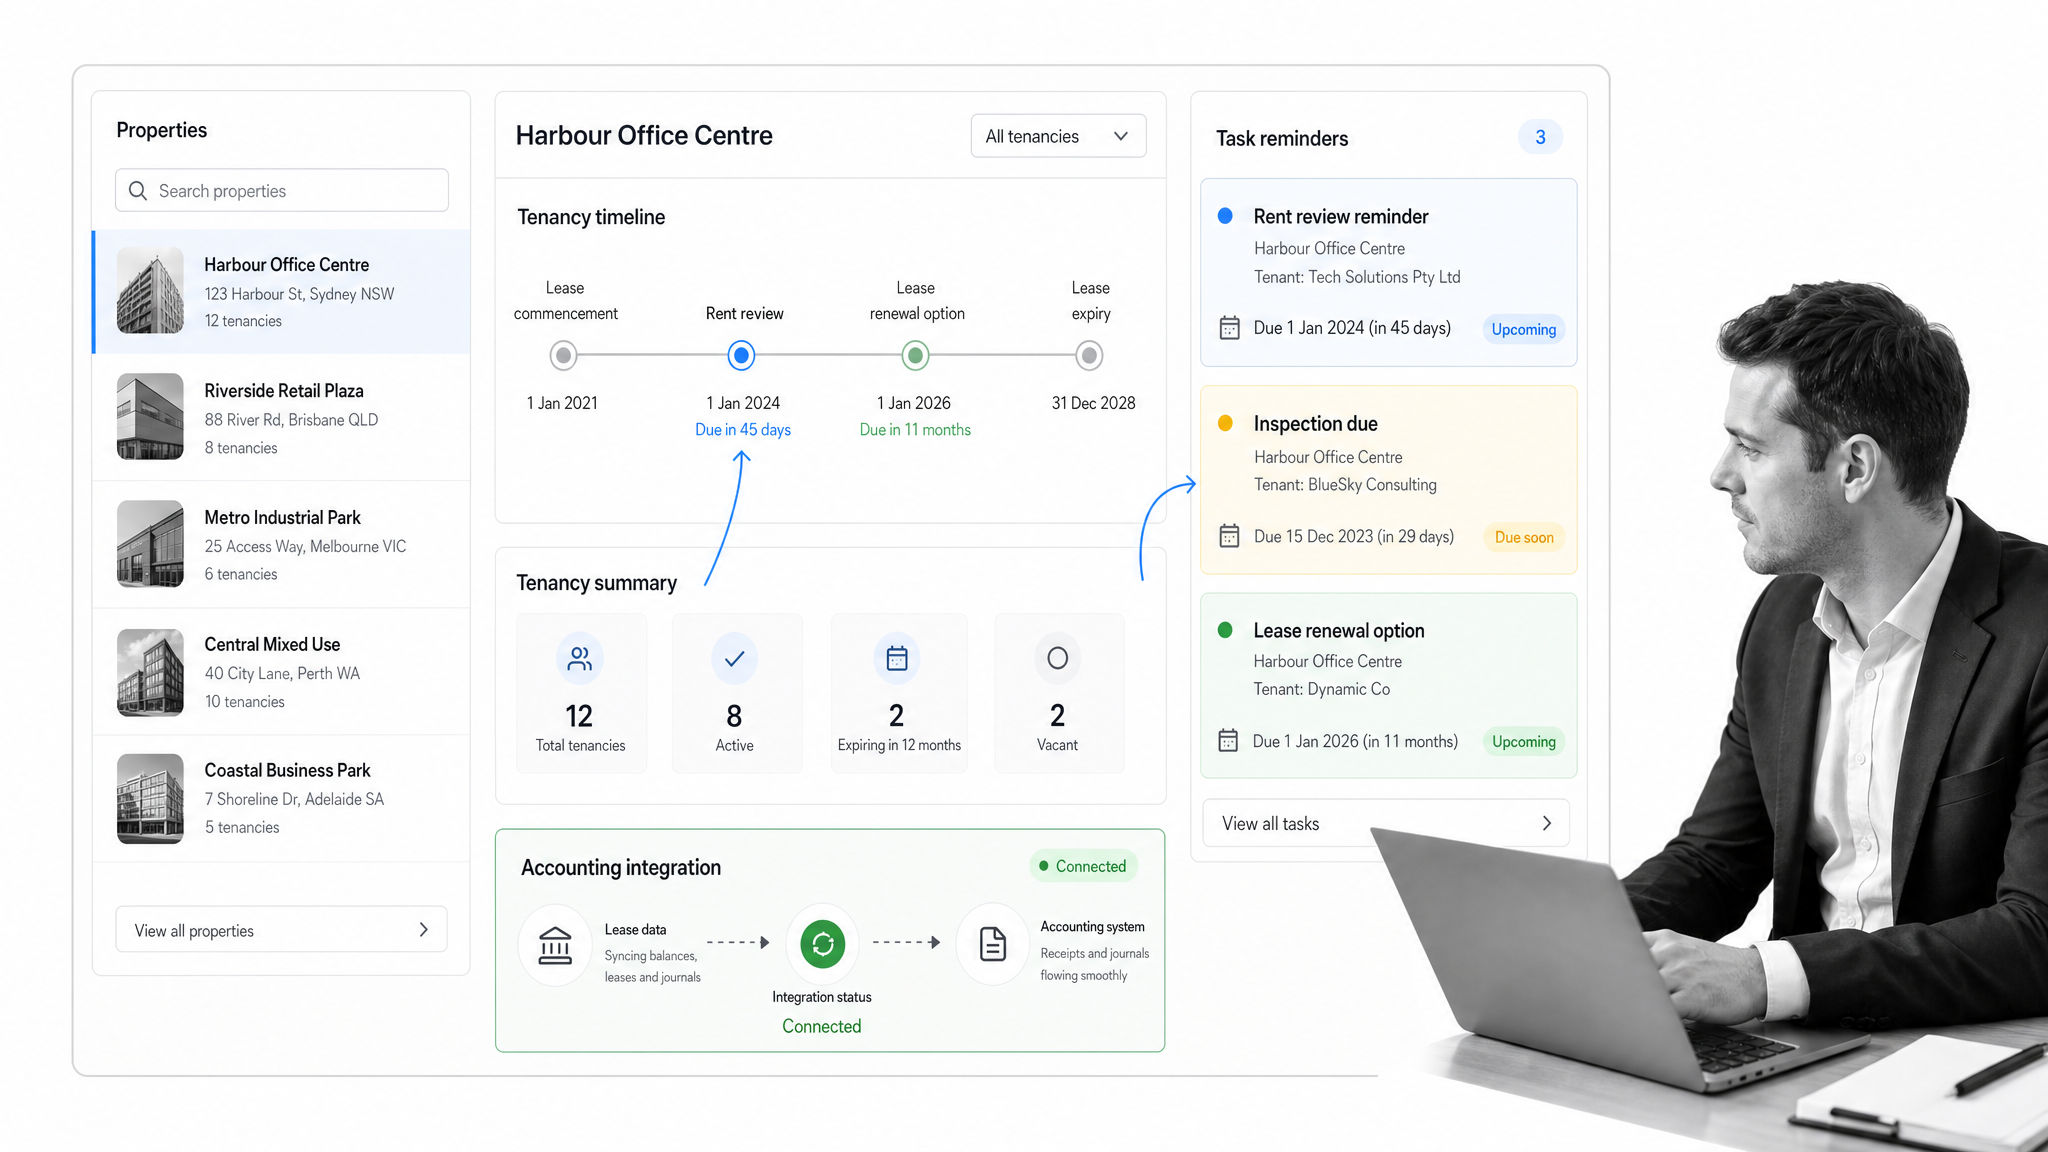The width and height of the screenshot is (2048, 1152).
Task: Click 'Tenant: Dynamic Co' text
Action: pyautogui.click(x=1322, y=689)
